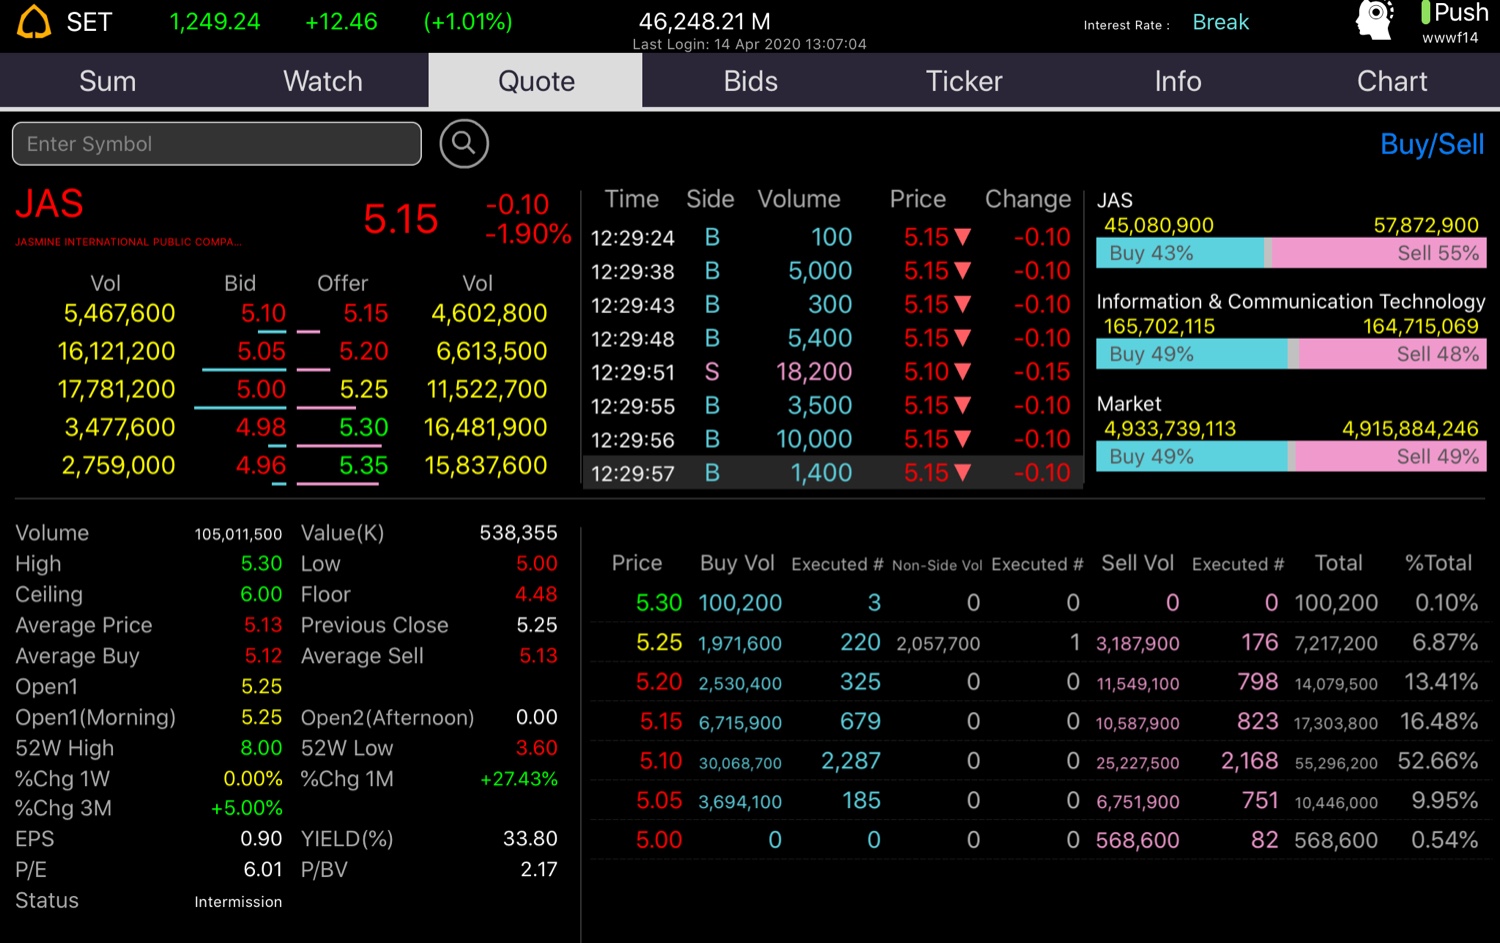This screenshot has height=943, width=1500.
Task: Select the 12:29:56 ticker row
Action: point(832,440)
